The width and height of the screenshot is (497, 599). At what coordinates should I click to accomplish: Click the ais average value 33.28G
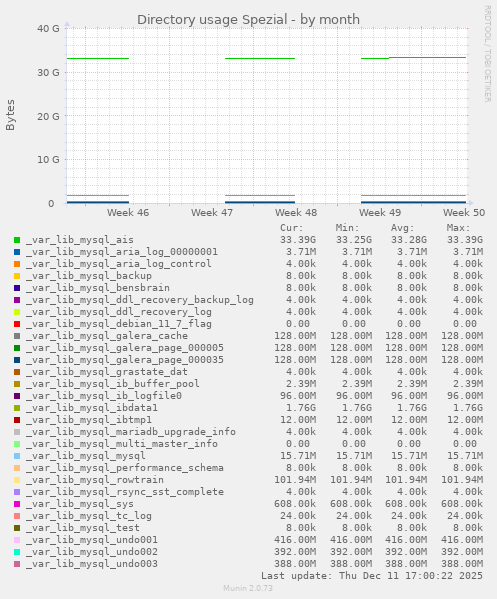coord(409,240)
